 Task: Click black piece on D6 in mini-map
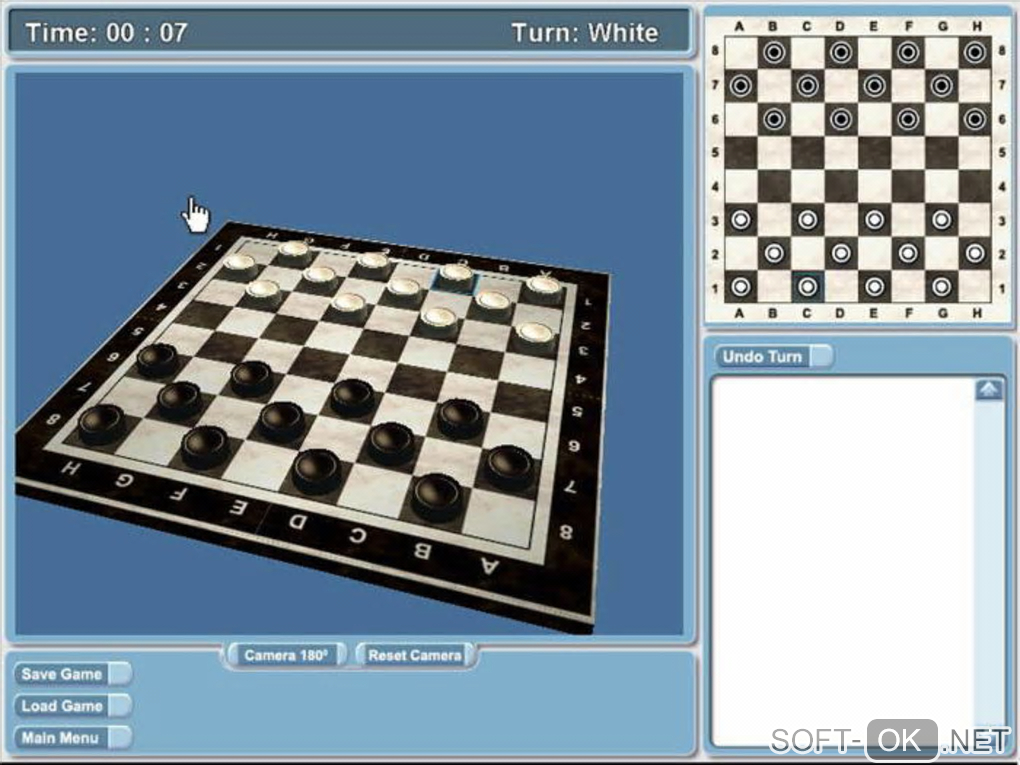pos(841,118)
